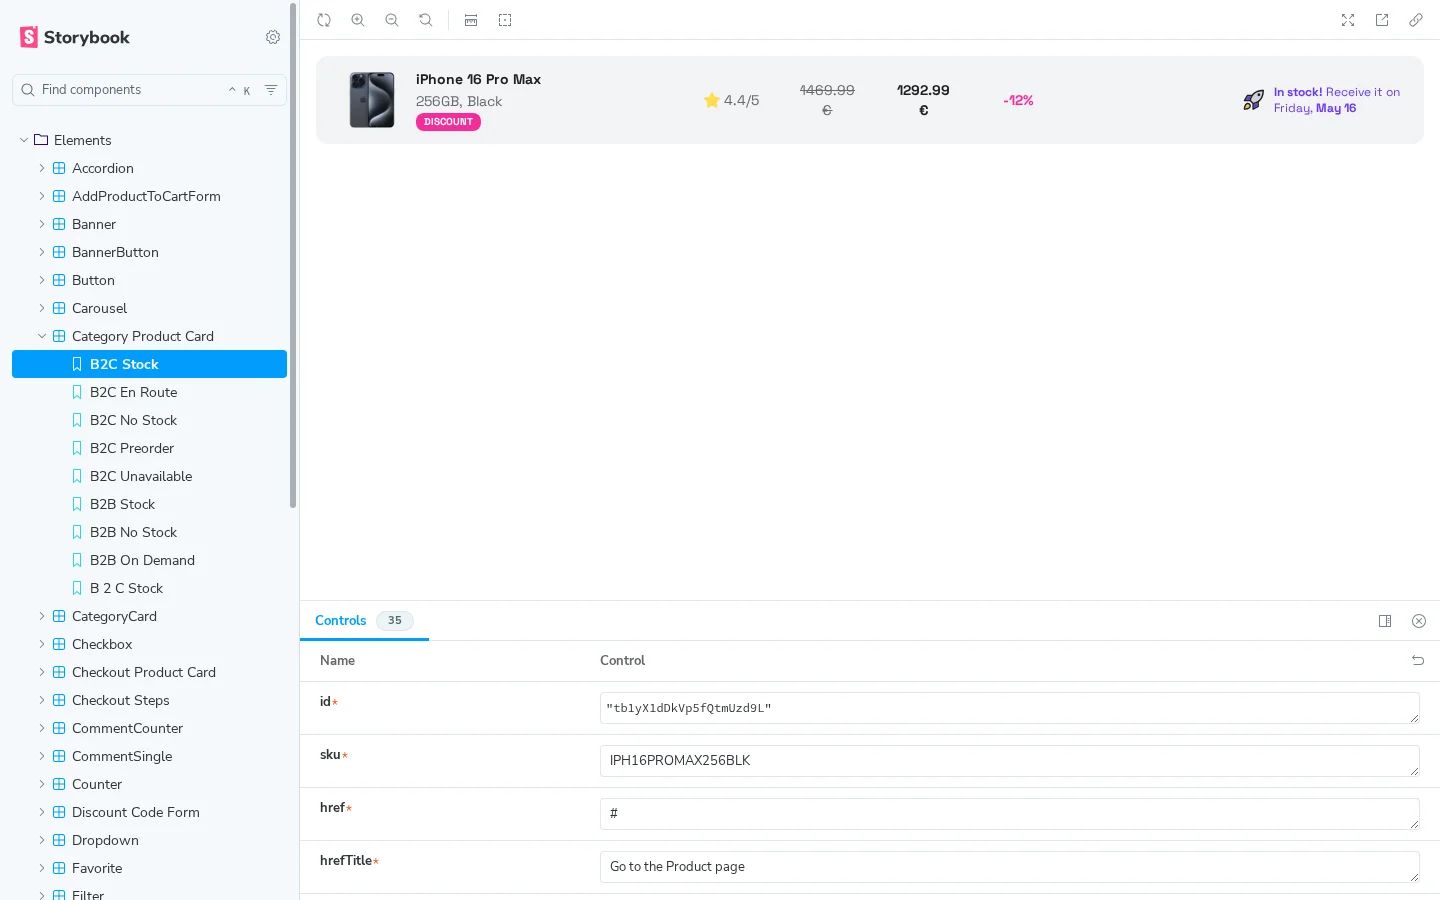The image size is (1440, 900).
Task: Click the rocket delivery icon
Action: coord(1253,100)
